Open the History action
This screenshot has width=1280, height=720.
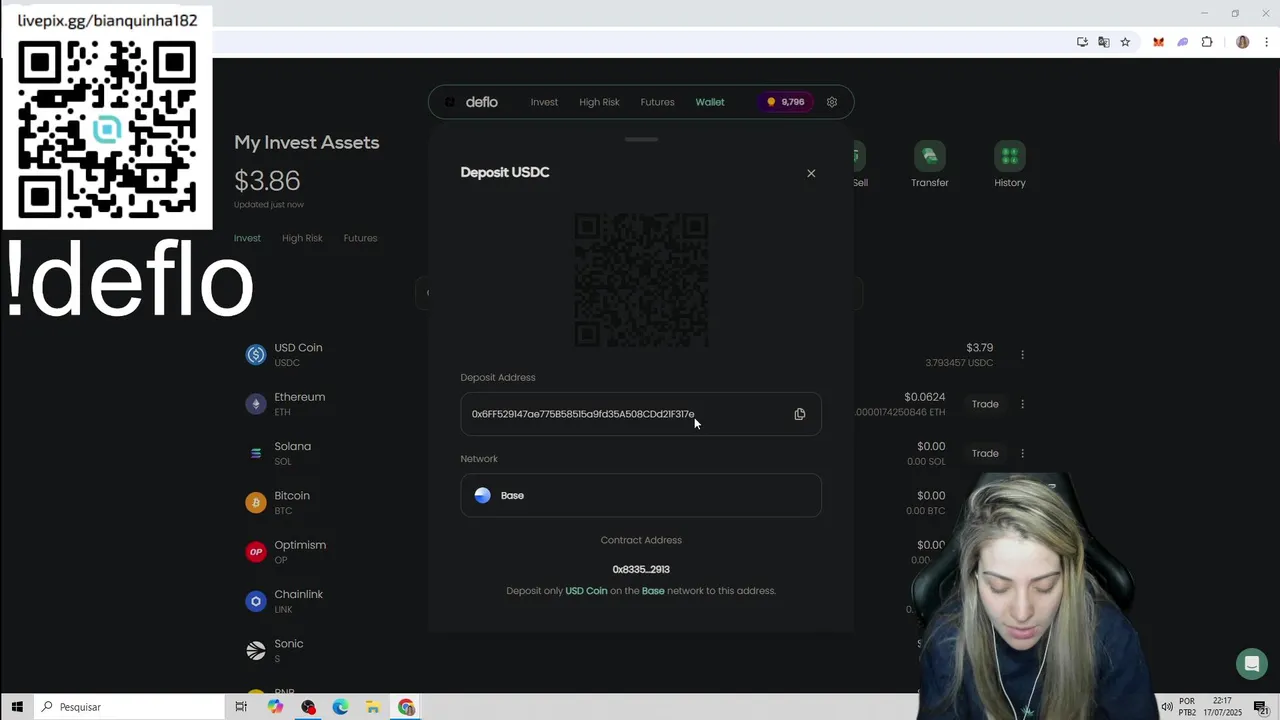[x=1010, y=165]
